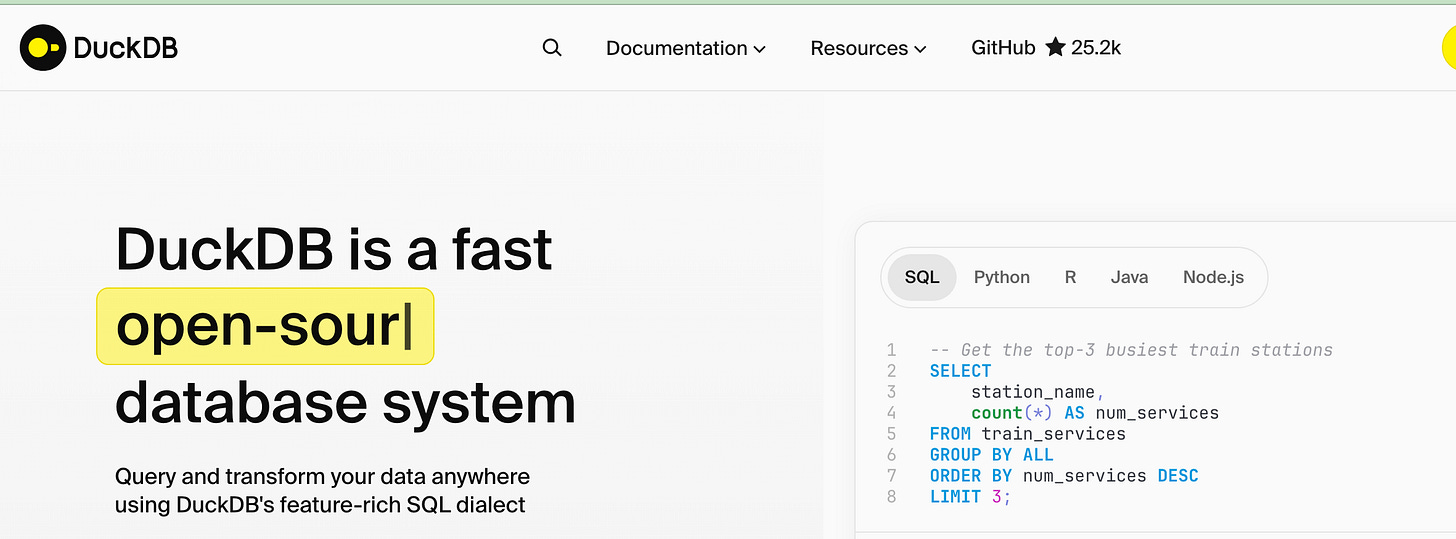The image size is (1456, 539).
Task: Visit the GitHub link
Action: coord(1003,47)
